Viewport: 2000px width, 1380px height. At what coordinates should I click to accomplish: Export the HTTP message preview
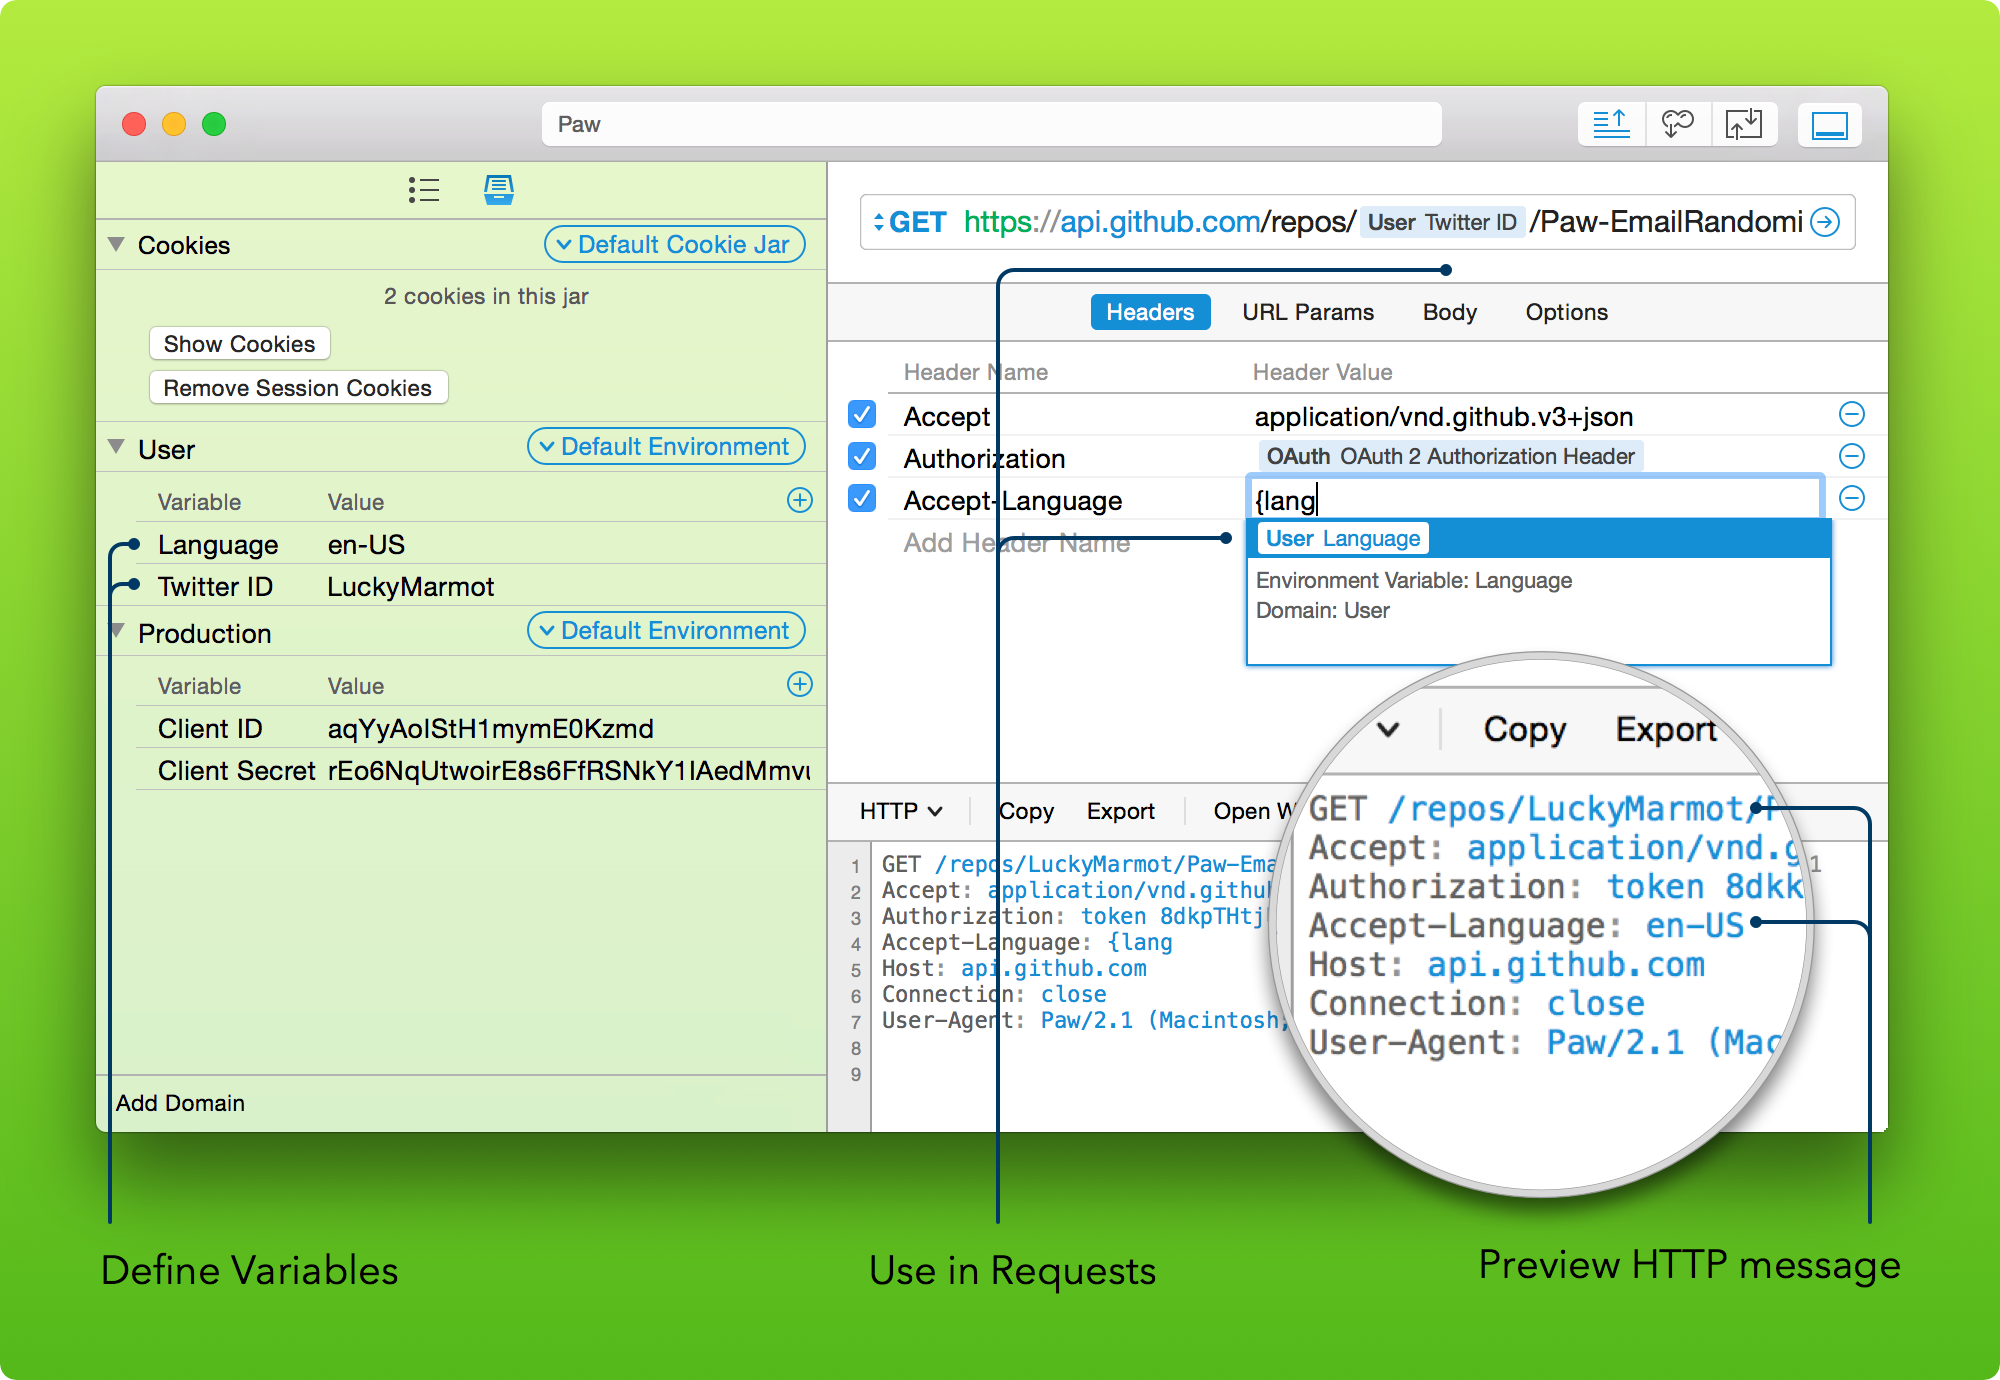[1121, 811]
